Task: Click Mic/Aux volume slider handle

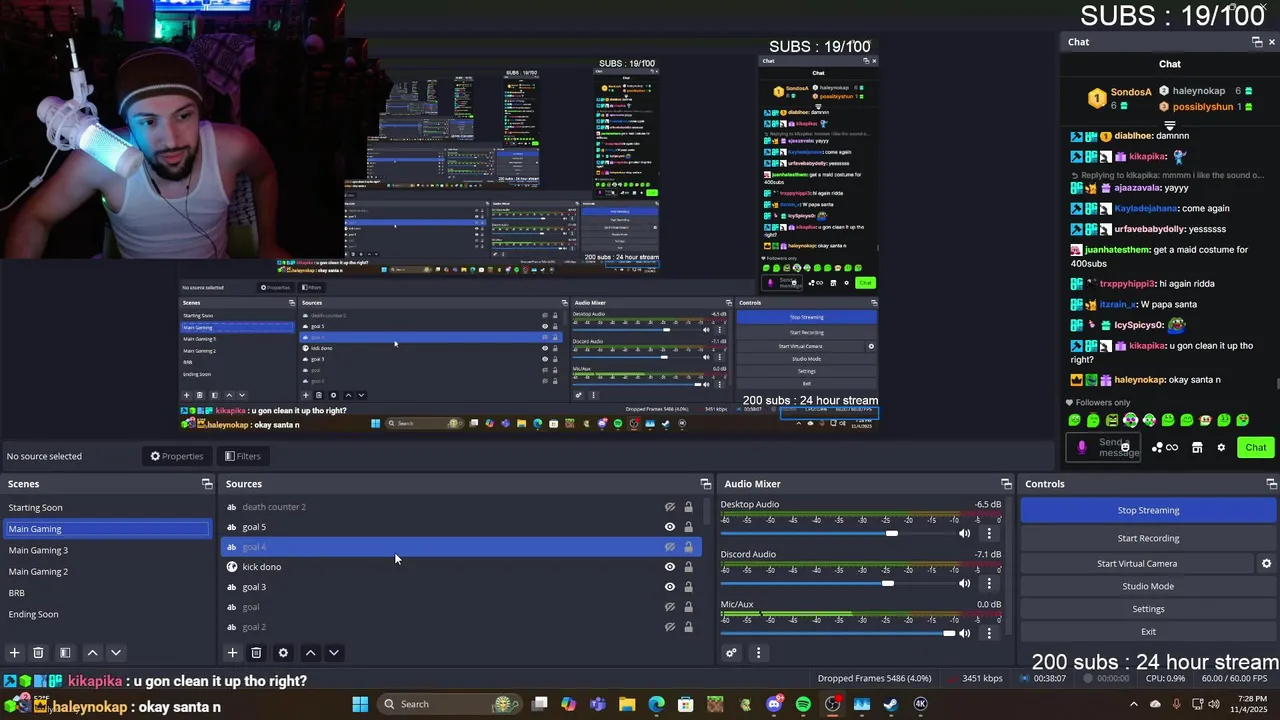Action: (x=949, y=633)
